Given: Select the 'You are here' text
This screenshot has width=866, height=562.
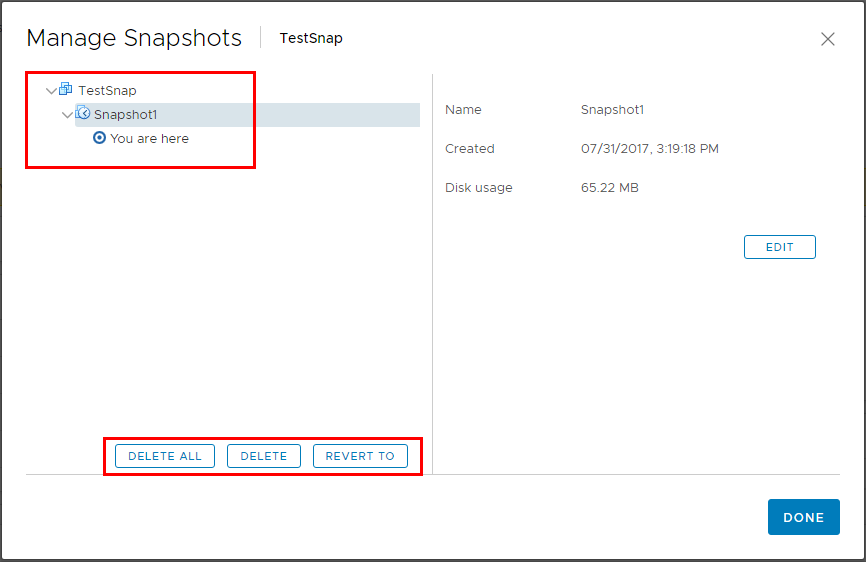Looking at the screenshot, I should (149, 138).
